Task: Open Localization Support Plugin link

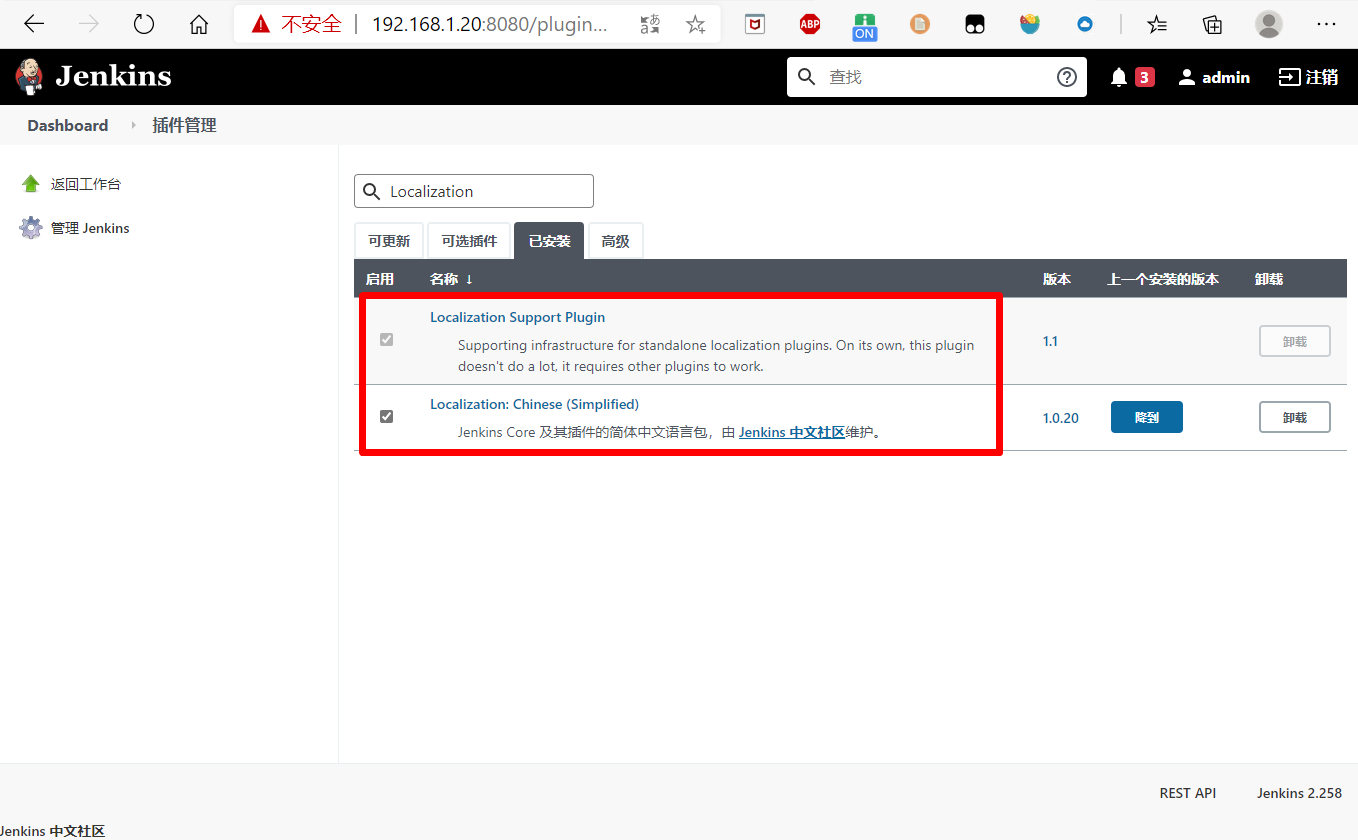Action: (x=517, y=317)
